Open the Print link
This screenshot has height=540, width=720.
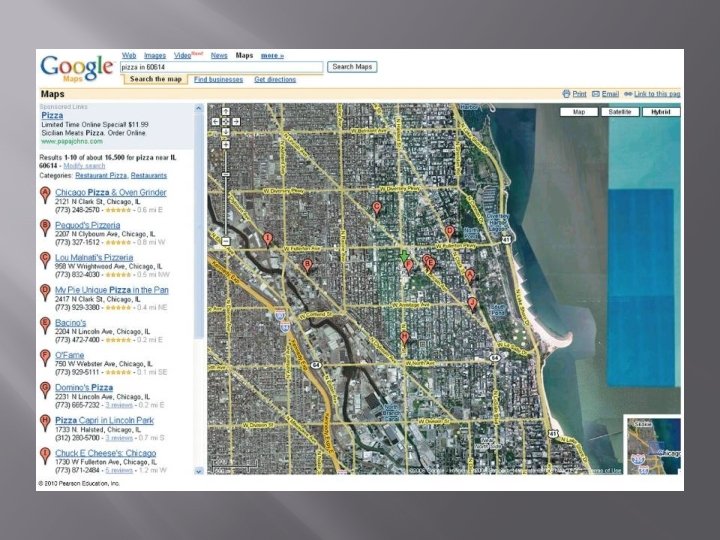point(579,94)
